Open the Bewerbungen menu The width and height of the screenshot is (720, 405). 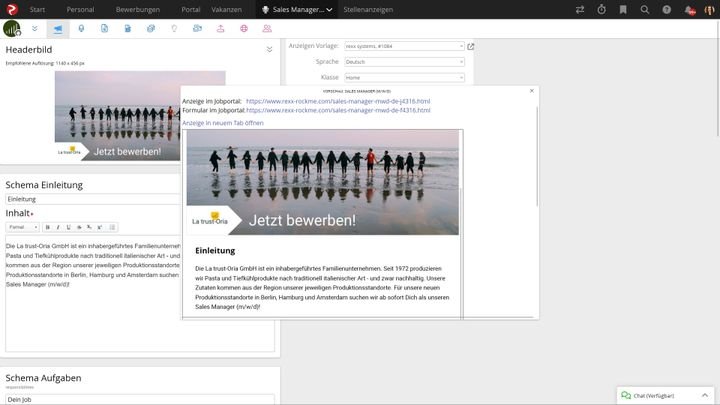(137, 9)
